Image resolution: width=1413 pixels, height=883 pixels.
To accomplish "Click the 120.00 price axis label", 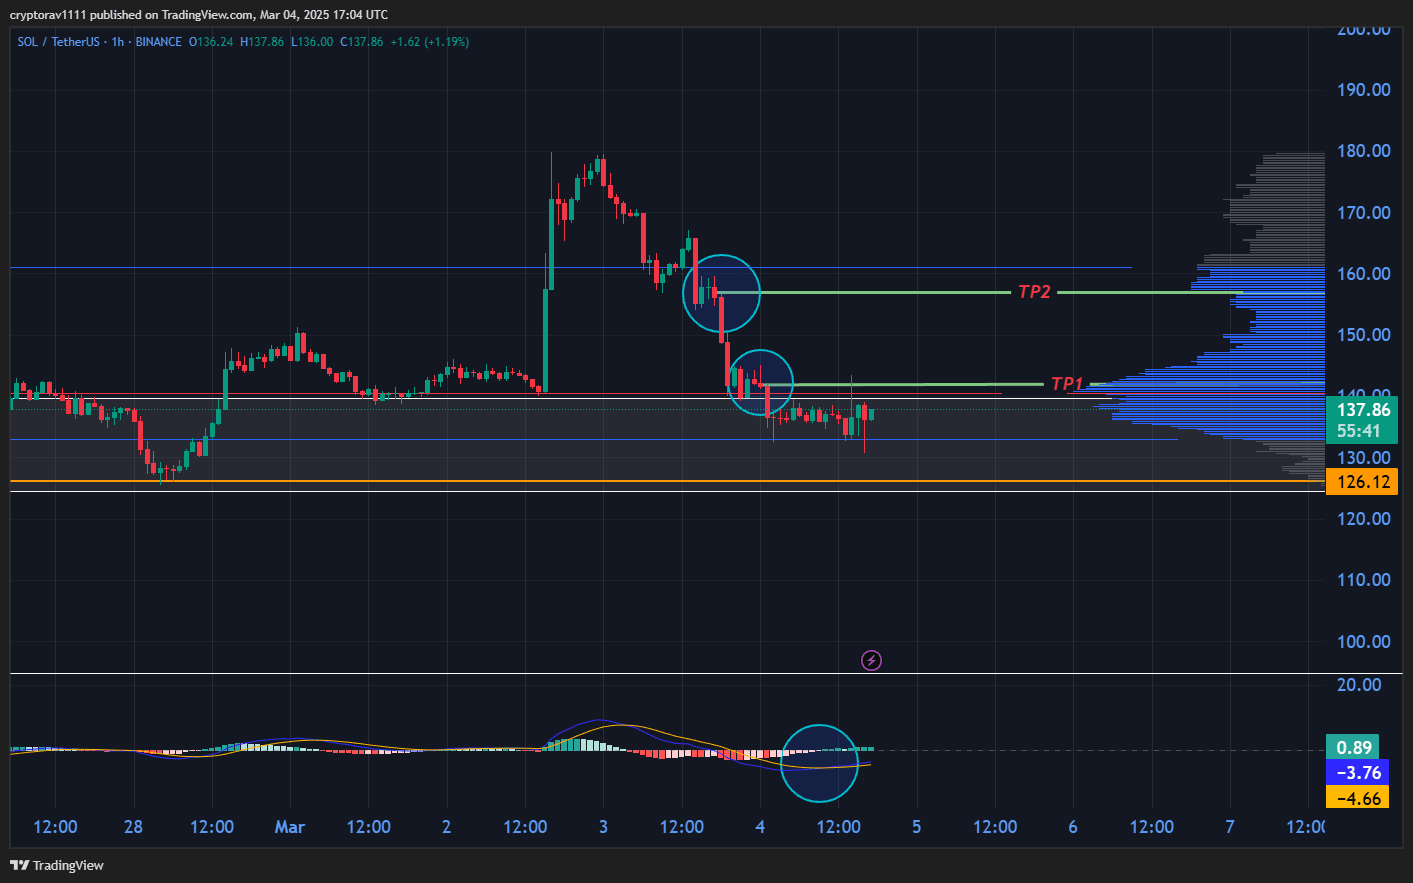I will tap(1364, 519).
